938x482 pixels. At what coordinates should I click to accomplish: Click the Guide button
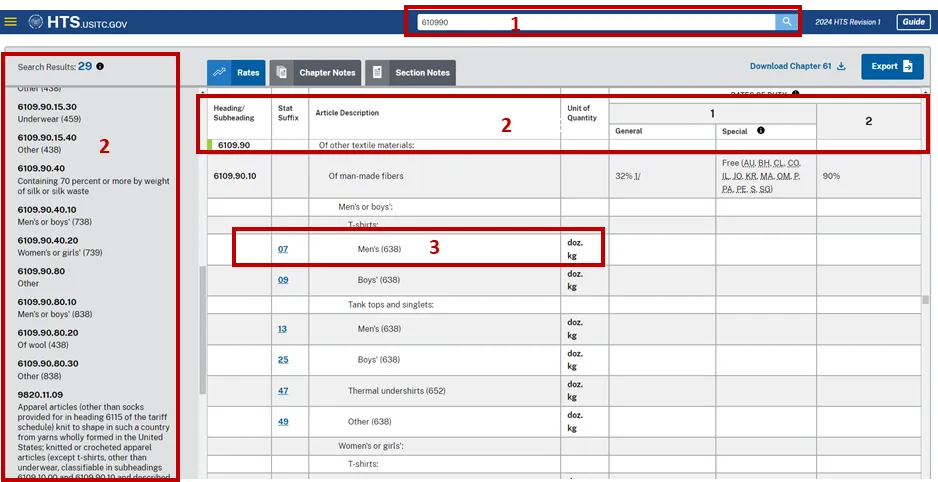[x=913, y=22]
